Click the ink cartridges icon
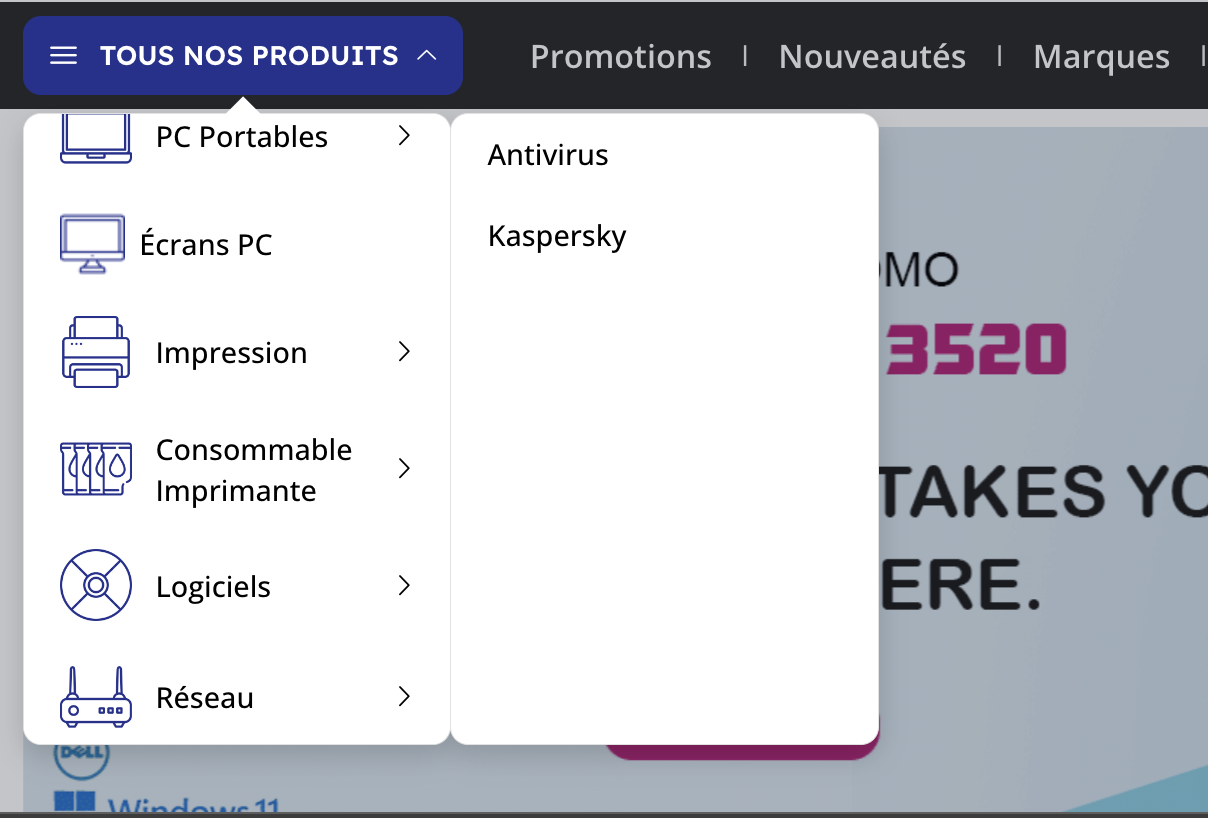Screen dimensions: 1208x818 click(x=96, y=469)
